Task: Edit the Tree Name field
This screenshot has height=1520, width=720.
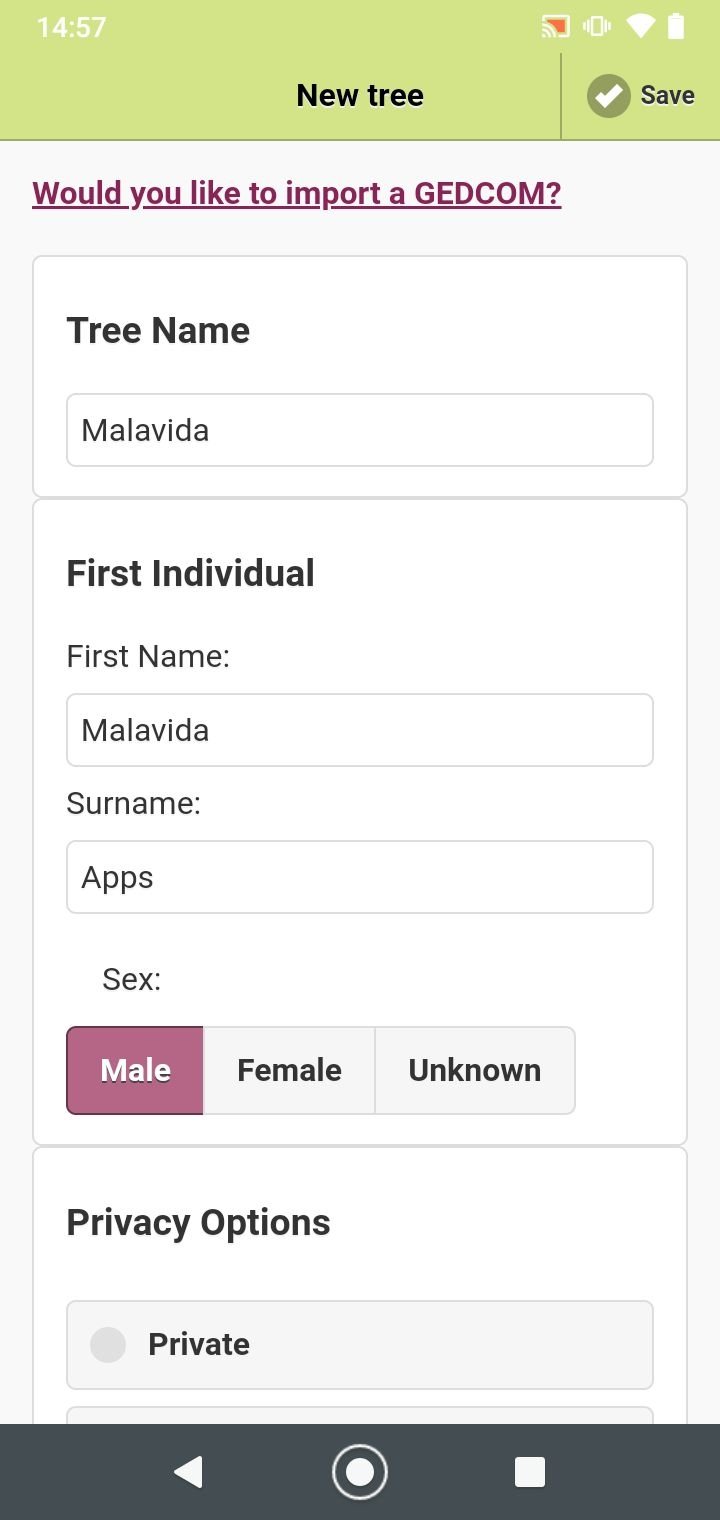Action: 360,430
